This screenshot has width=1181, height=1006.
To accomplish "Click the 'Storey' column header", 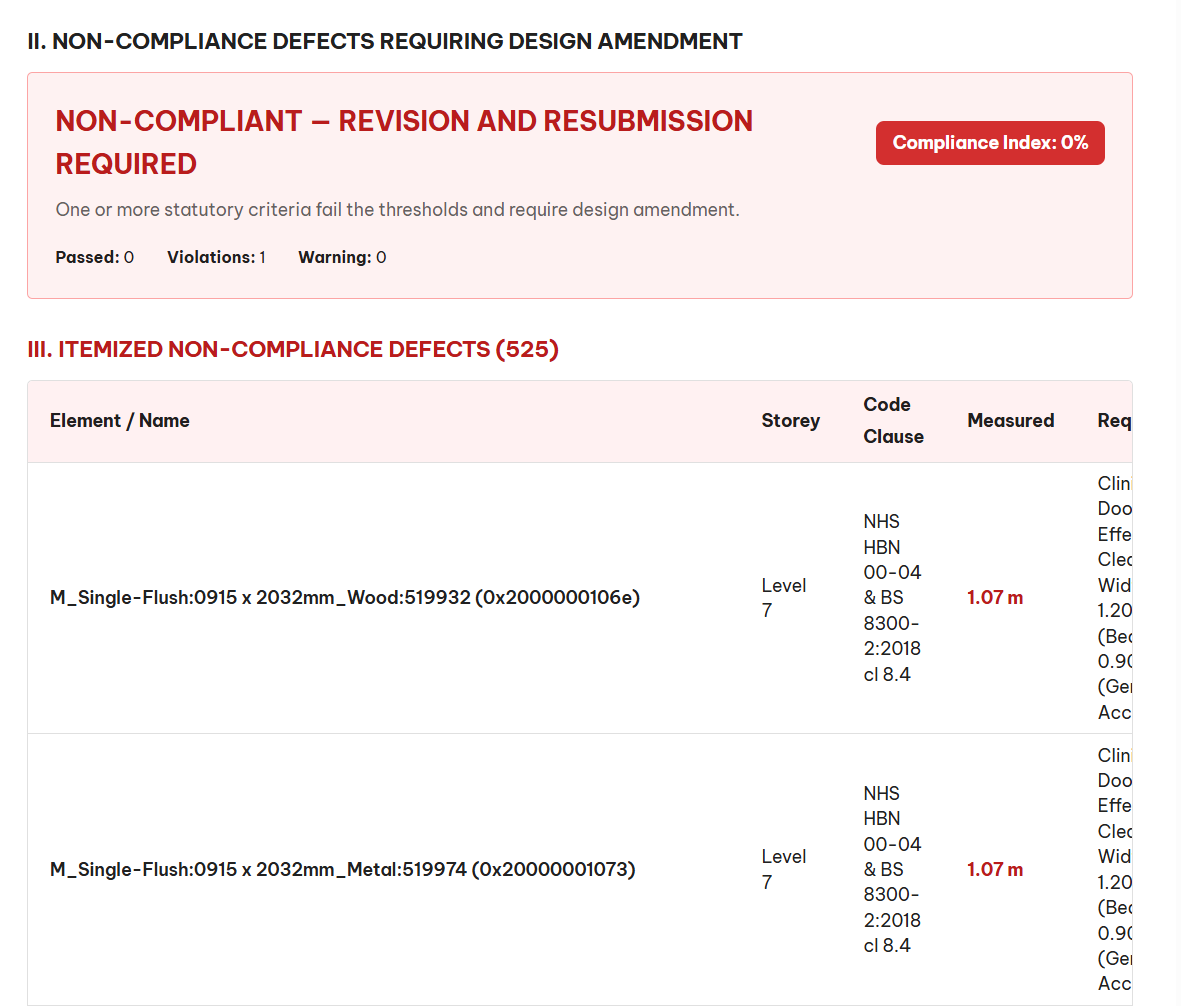I will 791,421.
